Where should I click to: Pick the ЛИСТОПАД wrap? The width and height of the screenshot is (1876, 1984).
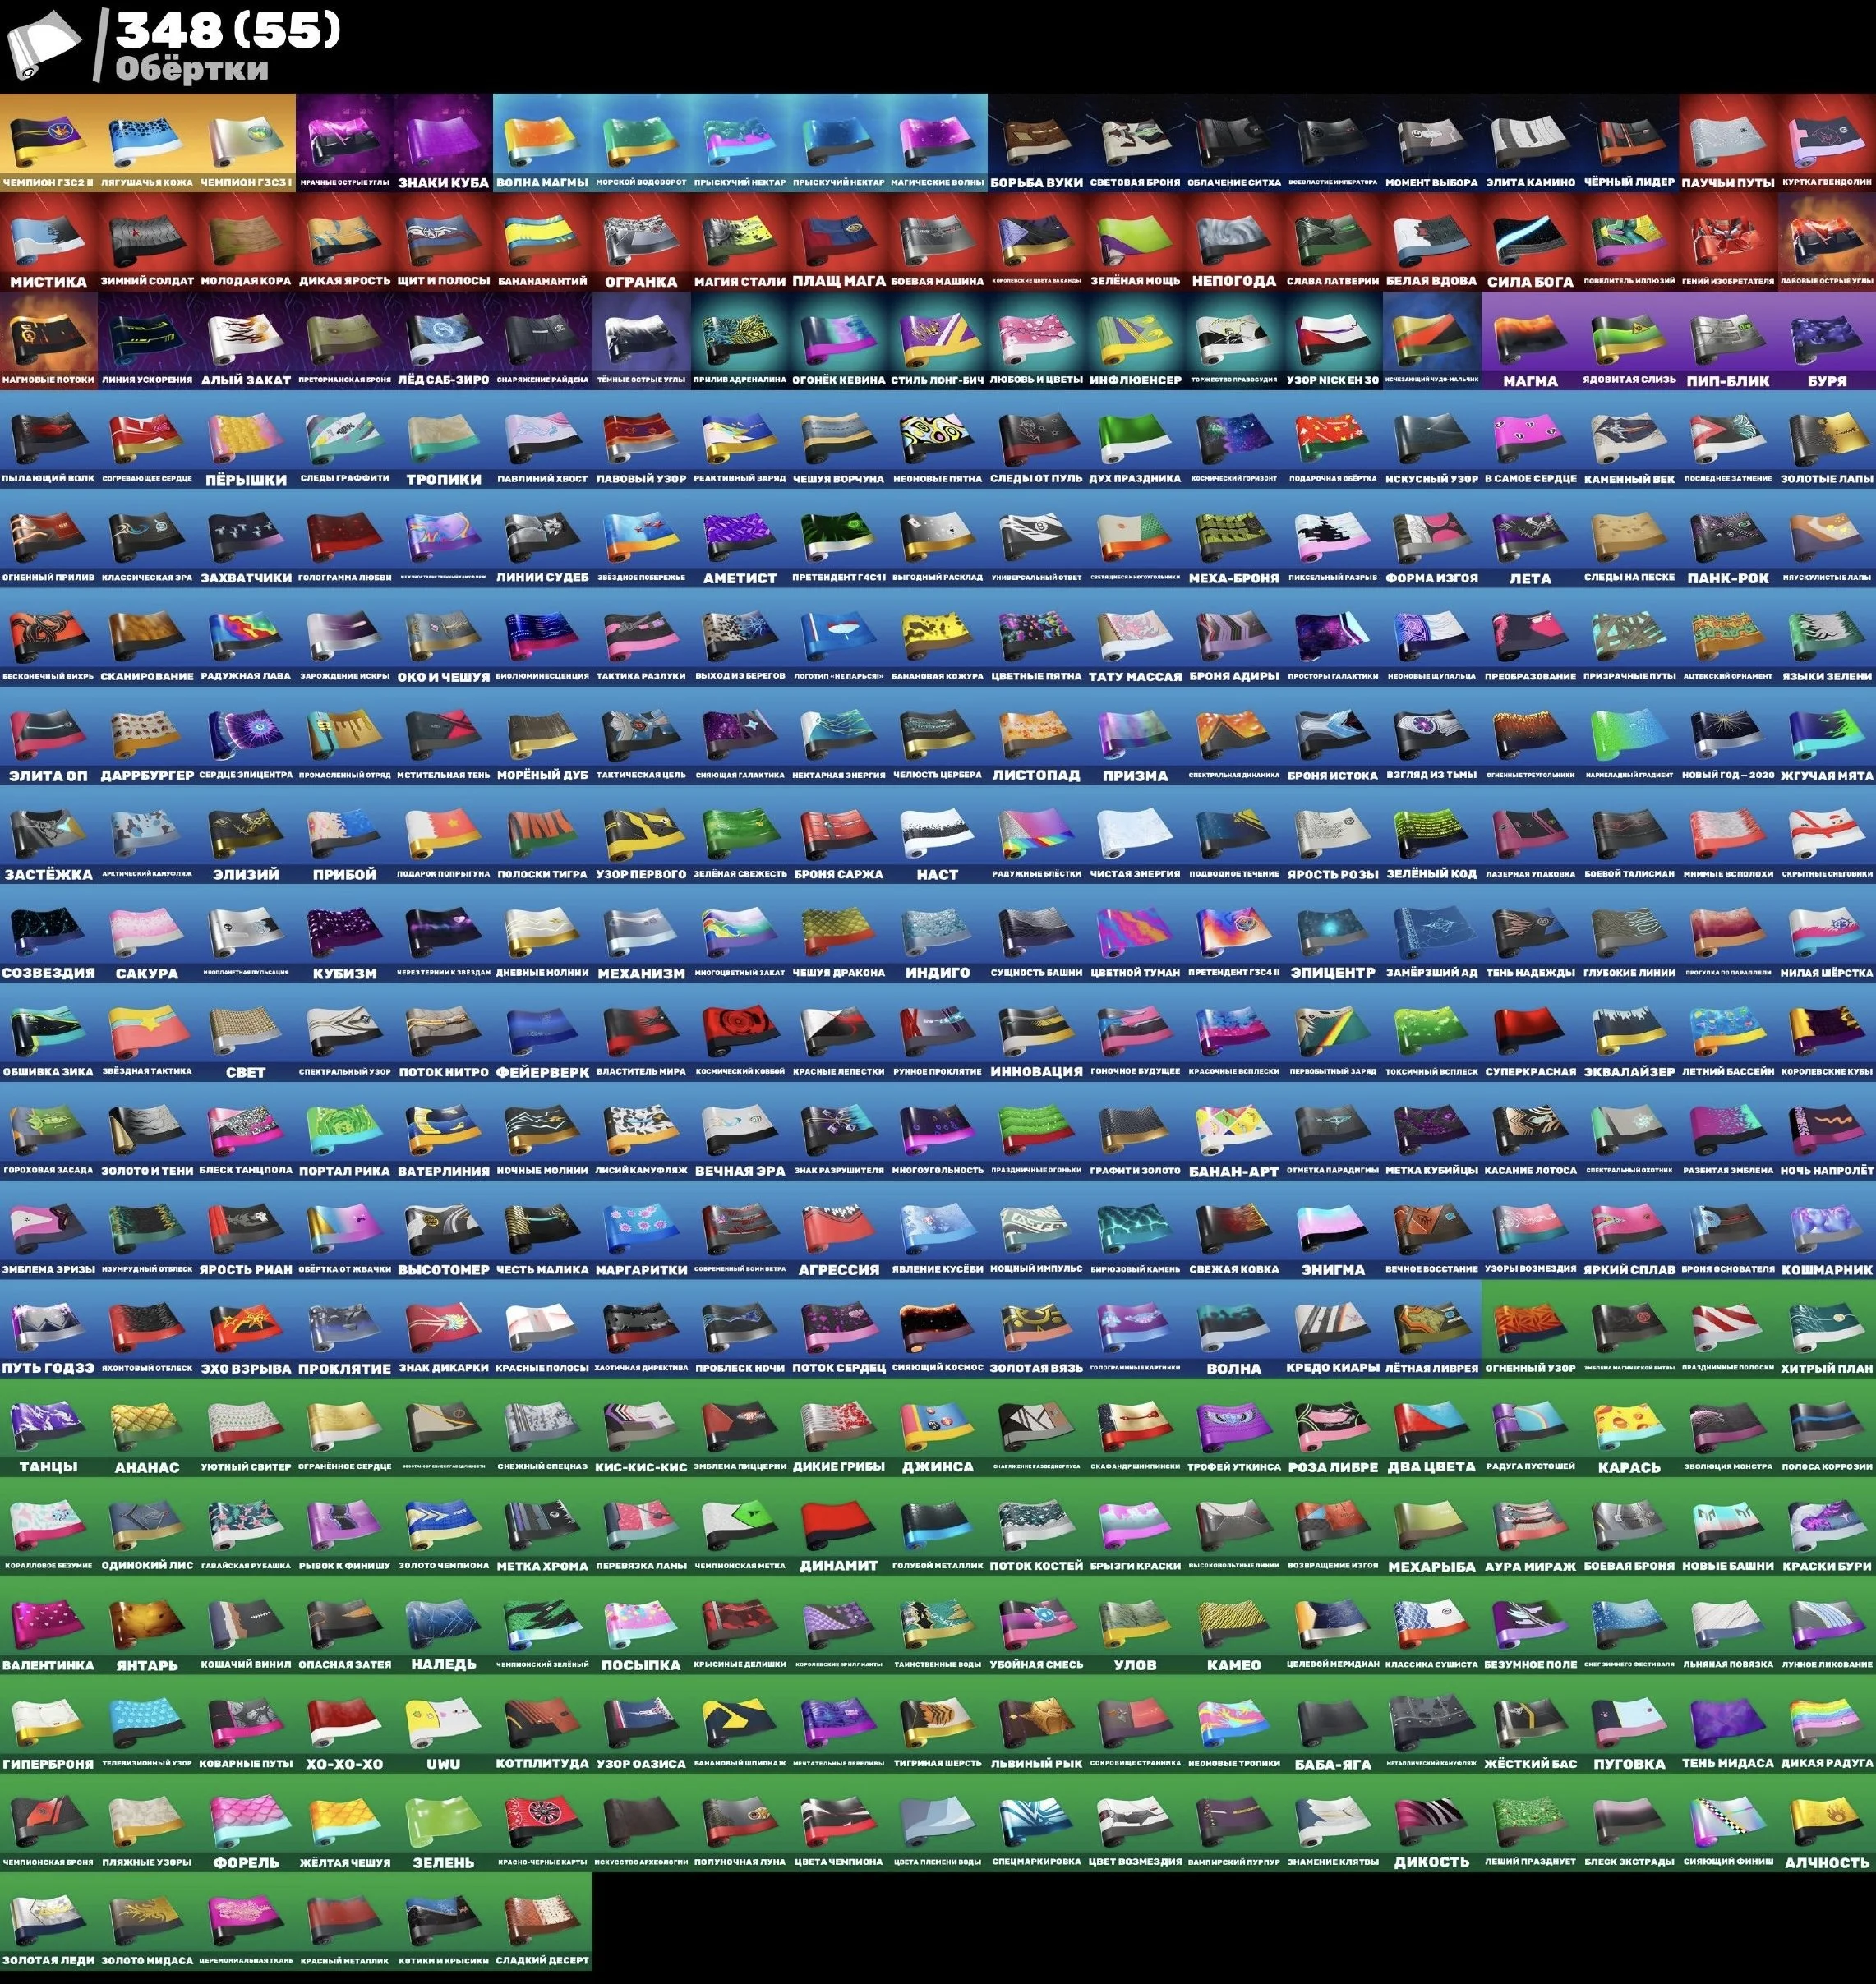1036,734
